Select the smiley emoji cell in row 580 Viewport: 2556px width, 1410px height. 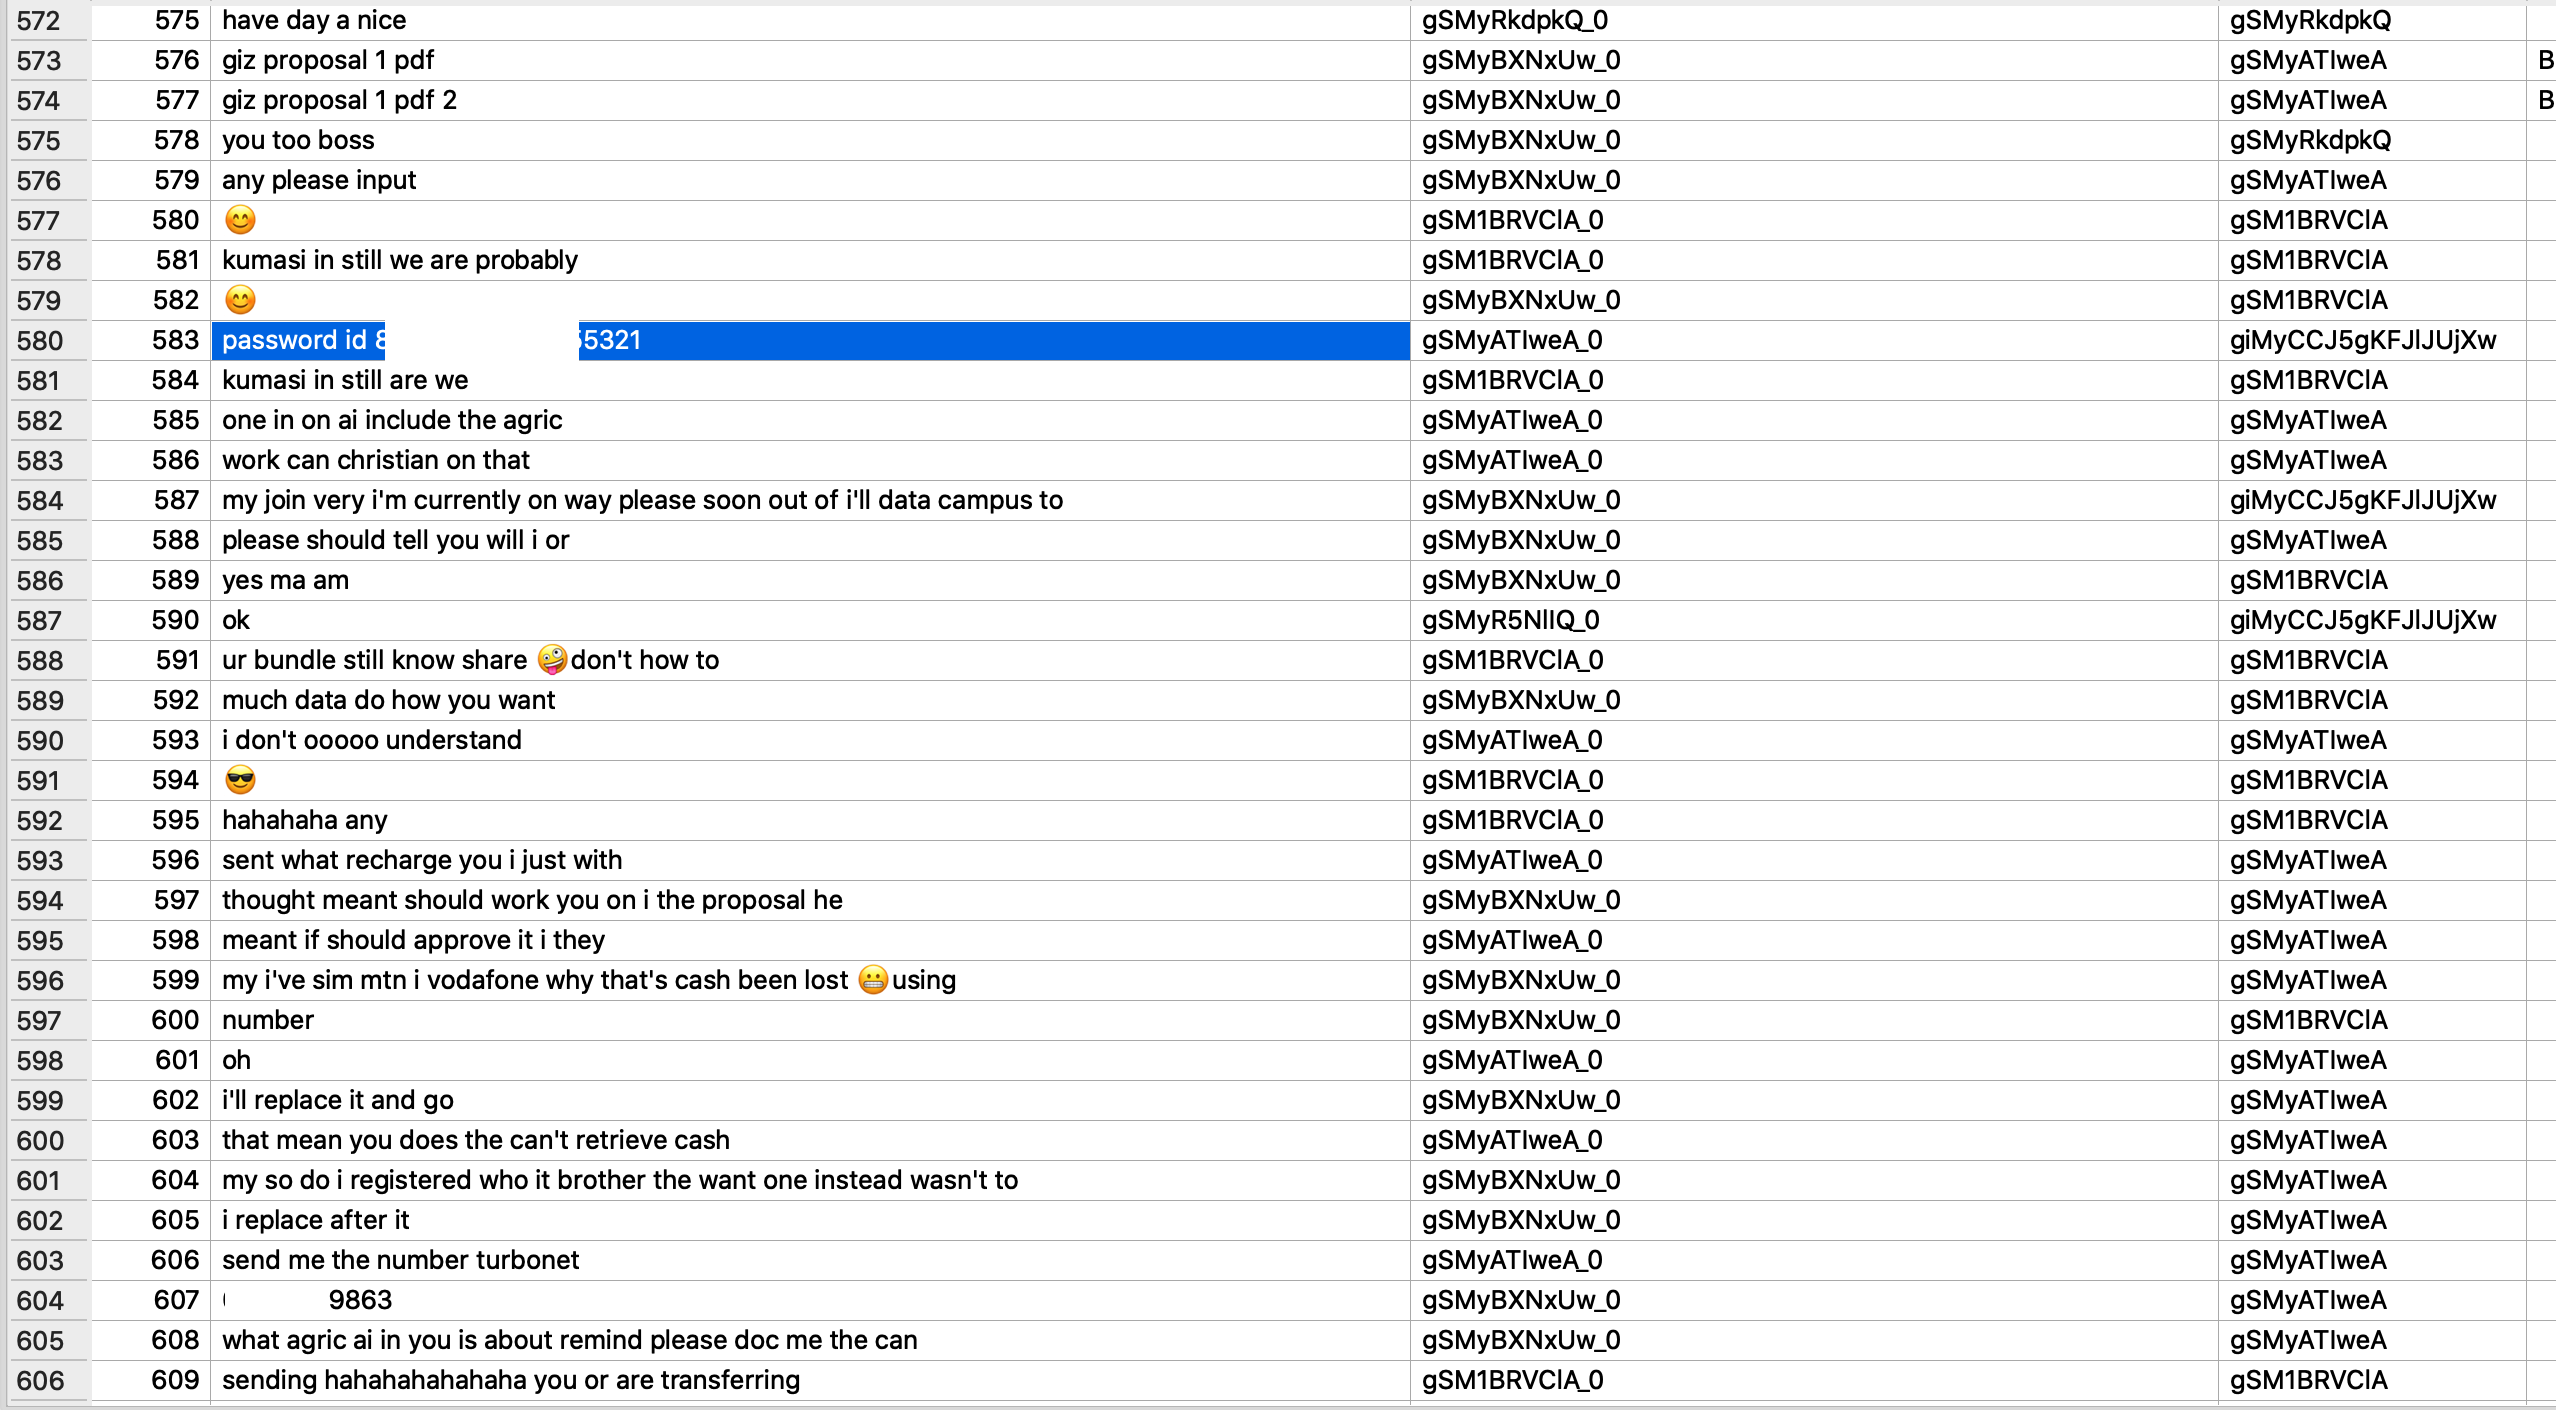tap(810, 220)
